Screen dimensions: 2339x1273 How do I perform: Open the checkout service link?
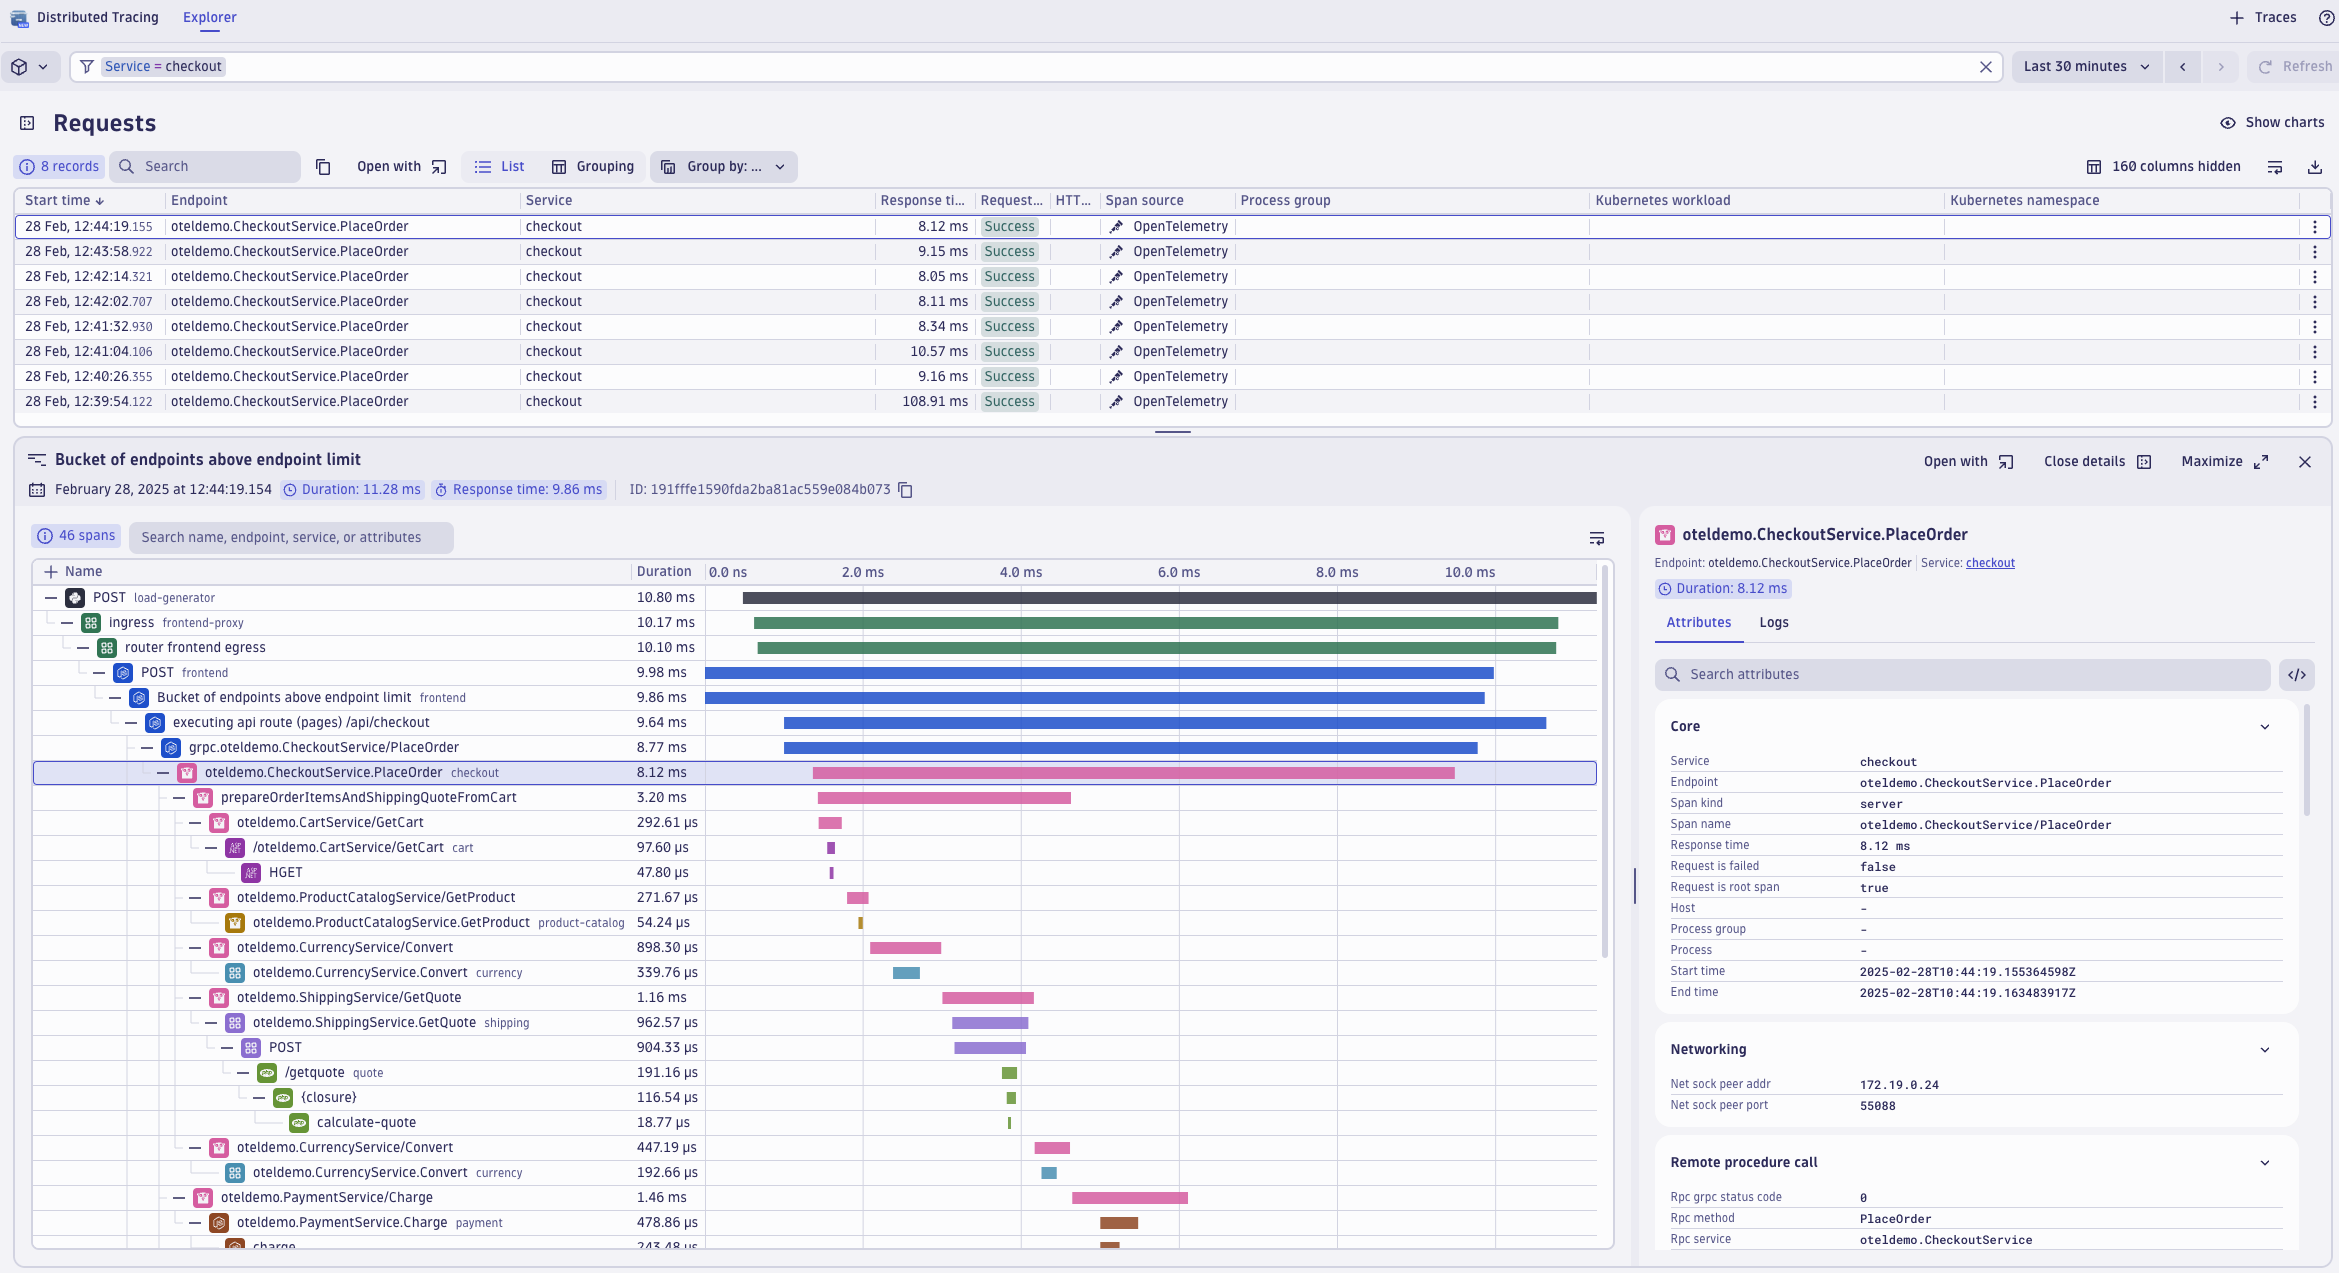tap(1989, 562)
